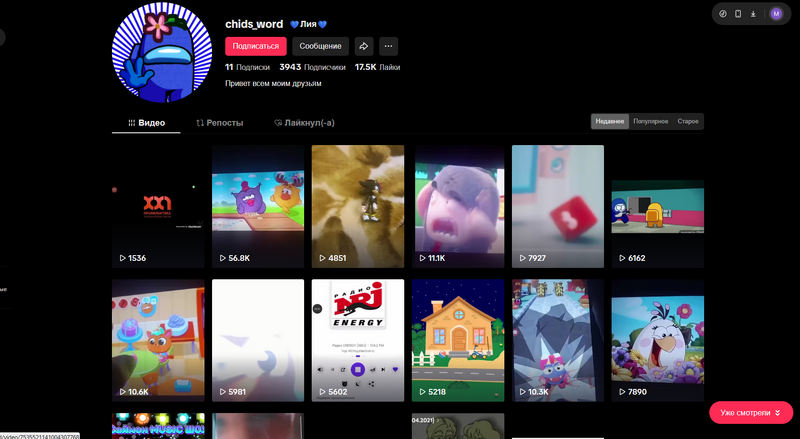
Task: Expand the Уже смотрели dropdown button
Action: pos(750,413)
